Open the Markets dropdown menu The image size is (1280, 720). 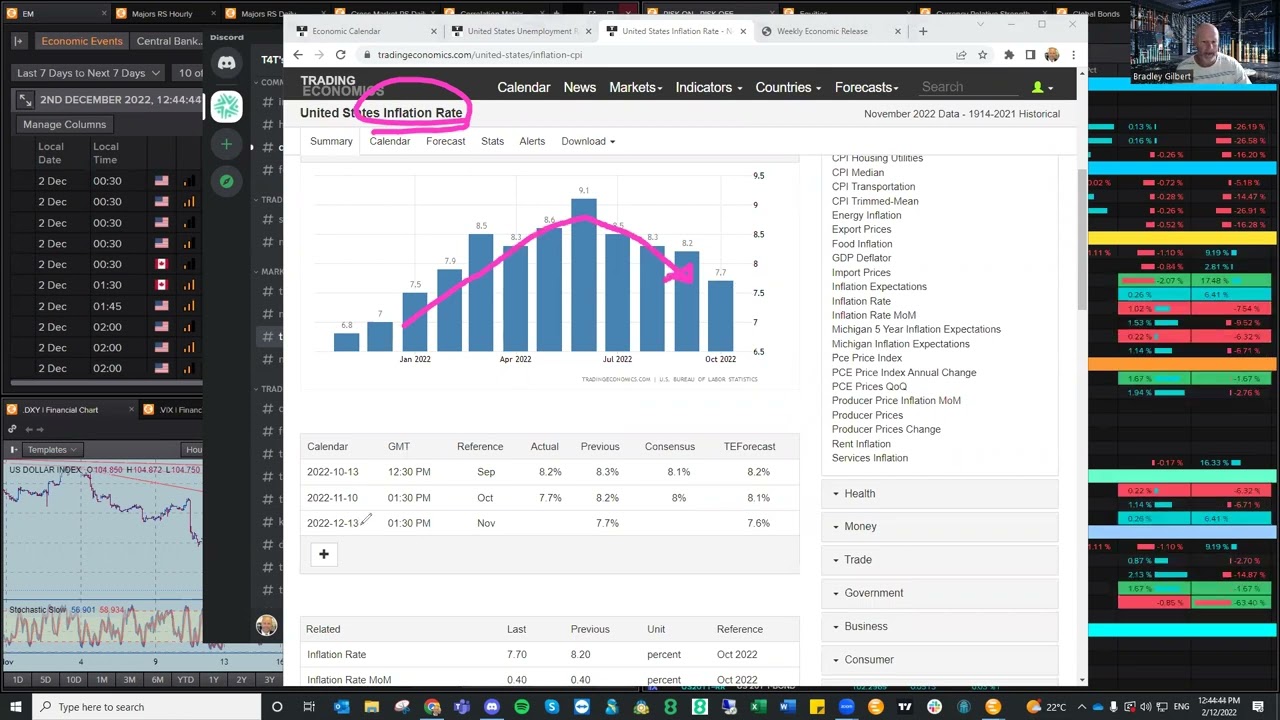click(636, 88)
